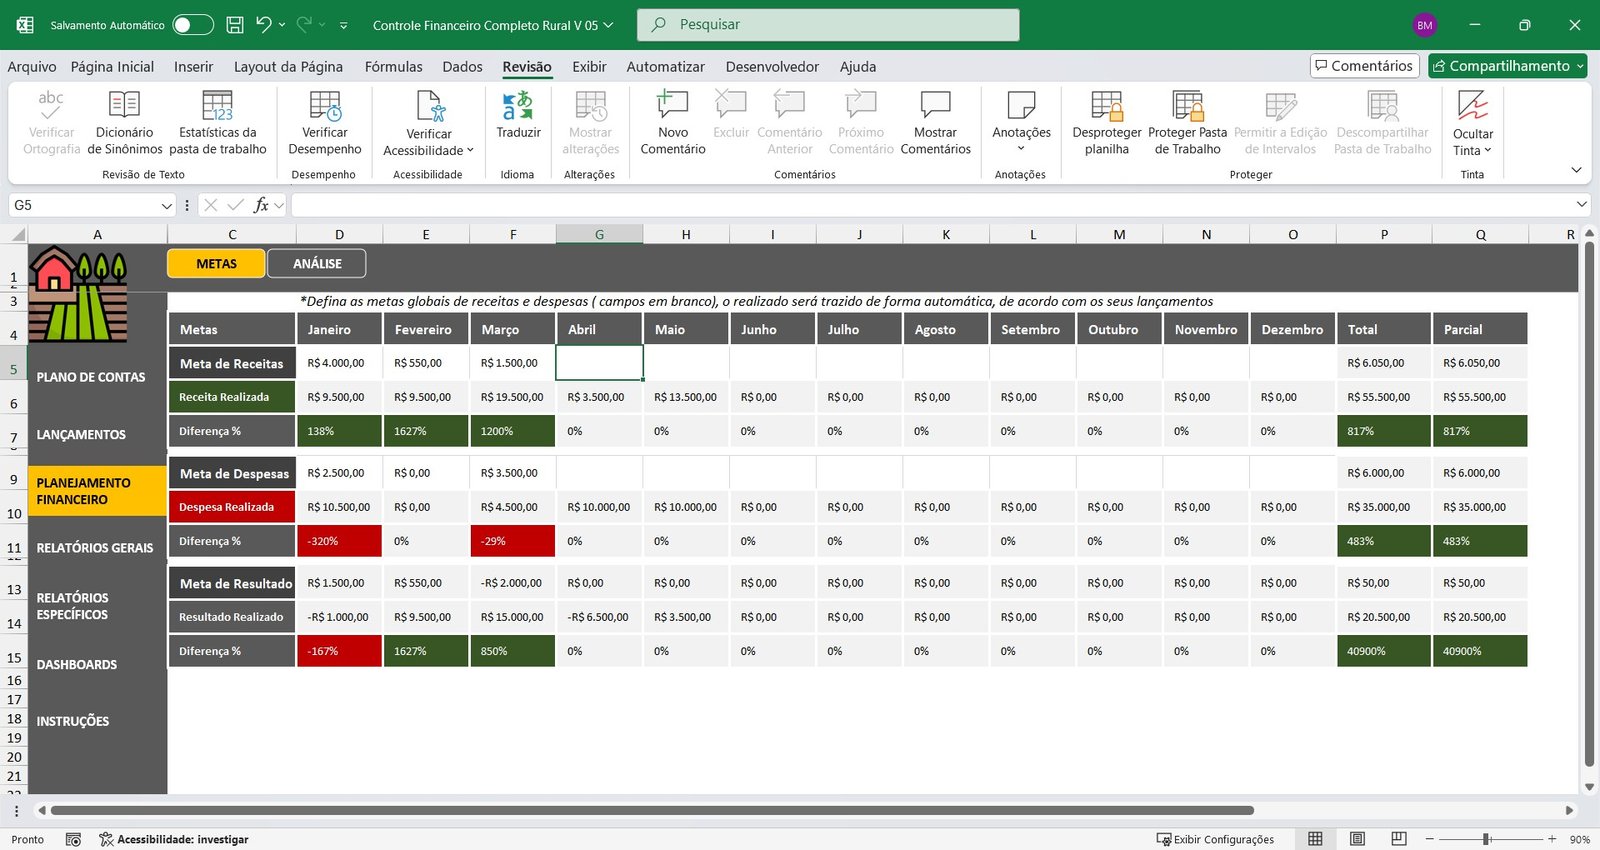Click the ANÁLISE button
1600x850 pixels.
tap(317, 264)
